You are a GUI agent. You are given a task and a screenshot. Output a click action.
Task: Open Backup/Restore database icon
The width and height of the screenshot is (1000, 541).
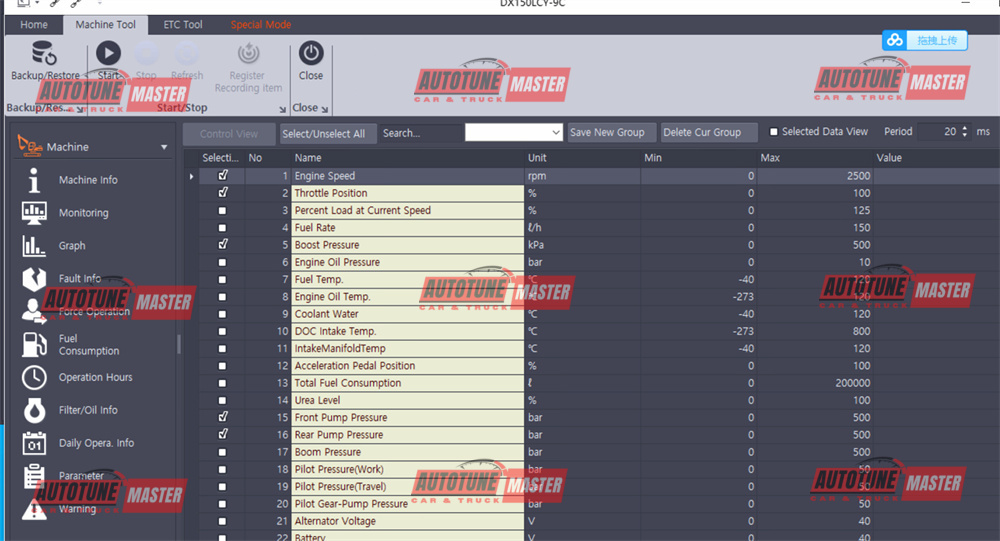(44, 53)
